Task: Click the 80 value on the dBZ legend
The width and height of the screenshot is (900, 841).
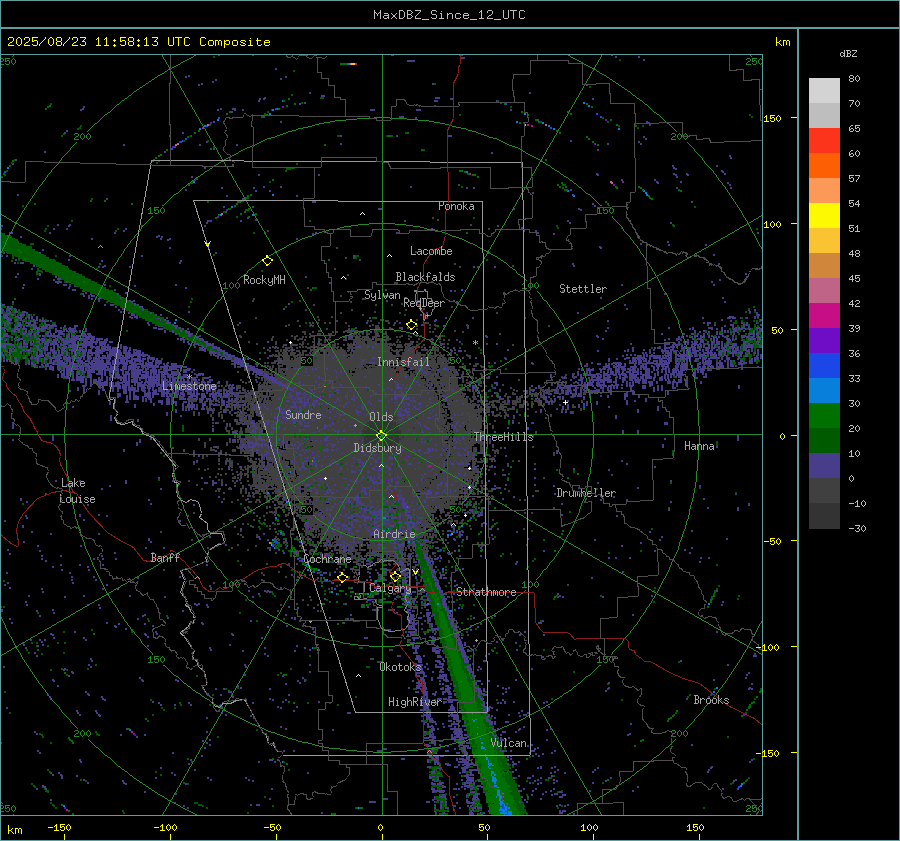Action: (855, 79)
